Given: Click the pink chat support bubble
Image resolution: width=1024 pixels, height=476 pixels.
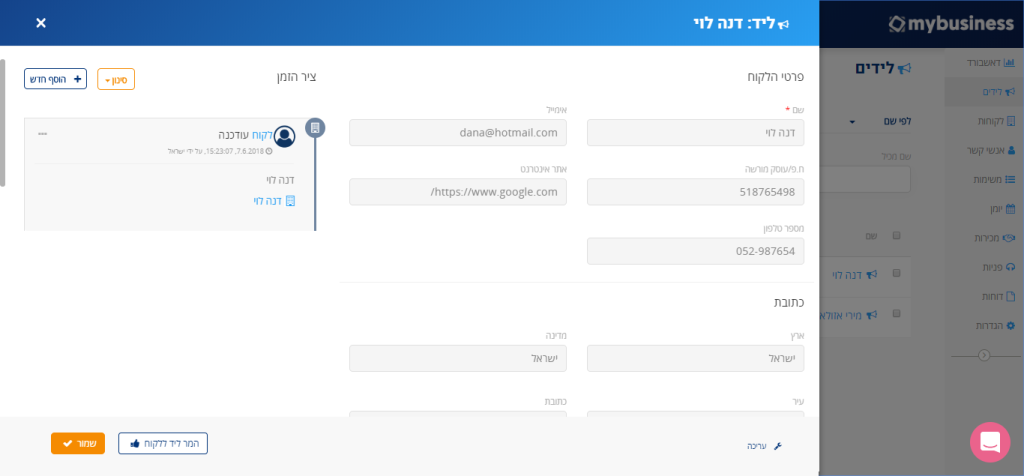Looking at the screenshot, I should pos(990,442).
